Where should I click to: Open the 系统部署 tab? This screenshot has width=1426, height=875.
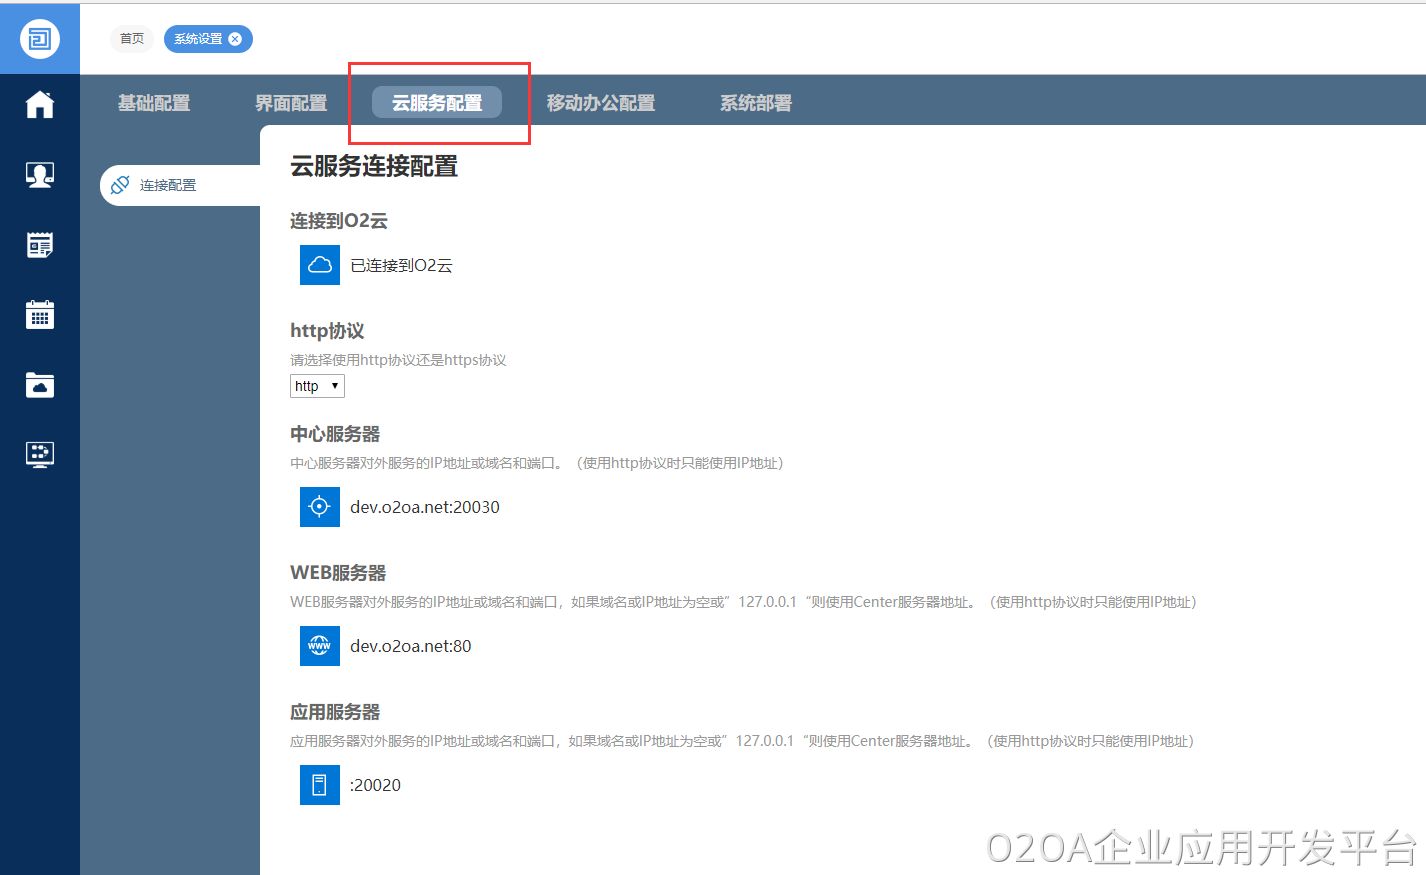coord(755,101)
